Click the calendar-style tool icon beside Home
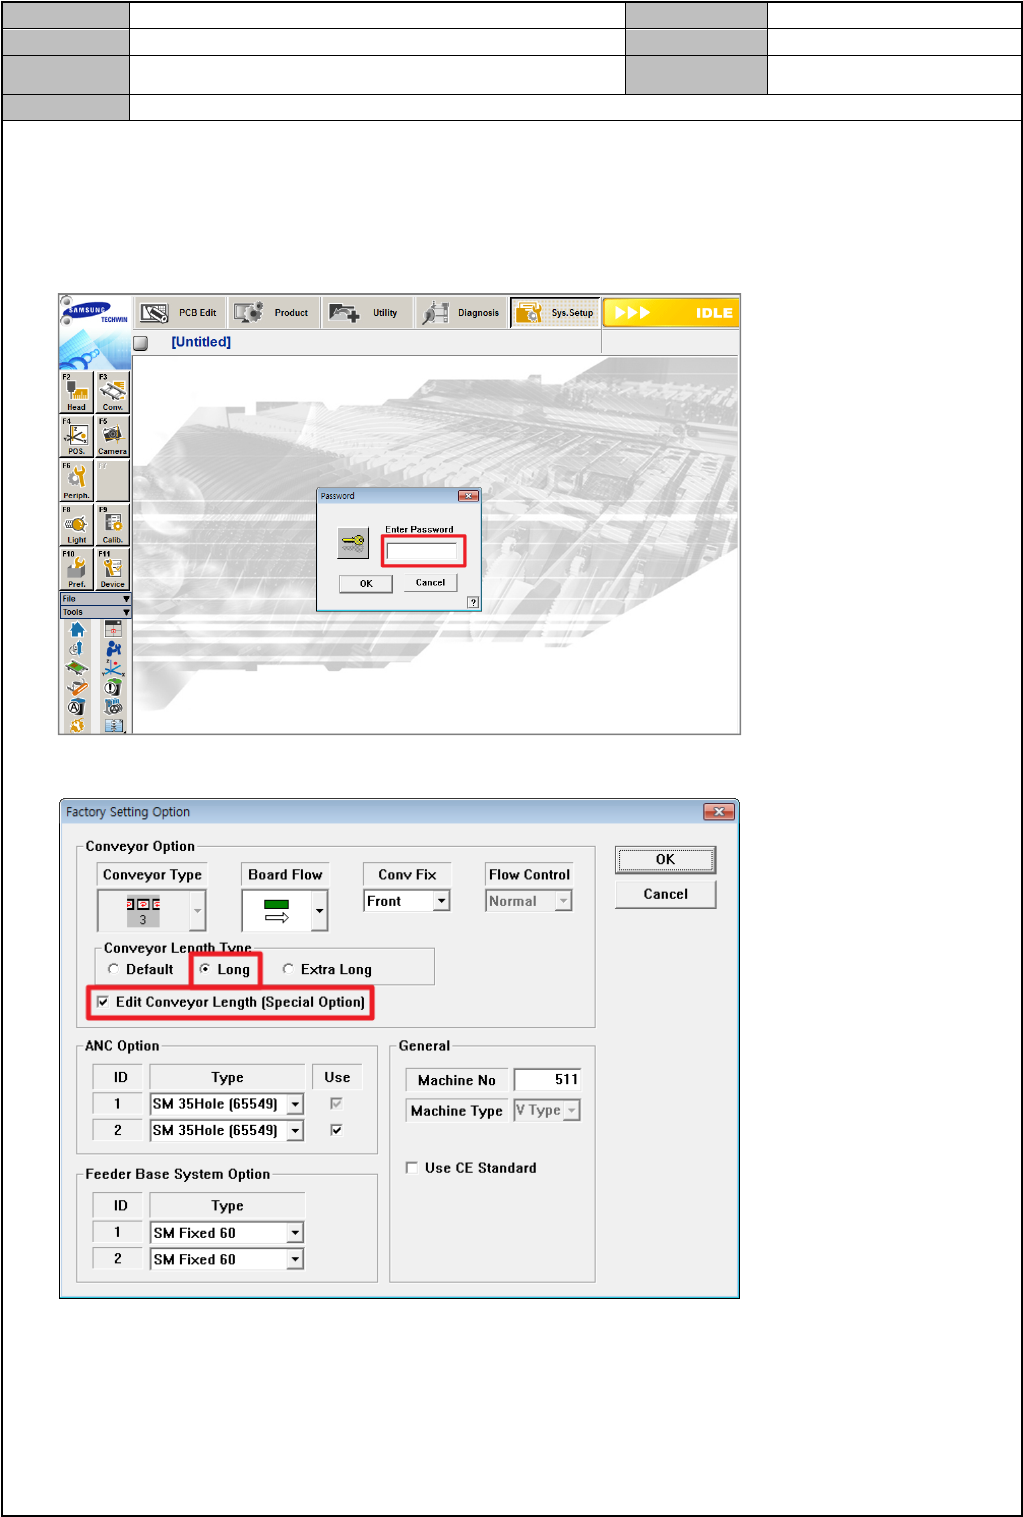This screenshot has height=1517, width=1023. pos(113,629)
